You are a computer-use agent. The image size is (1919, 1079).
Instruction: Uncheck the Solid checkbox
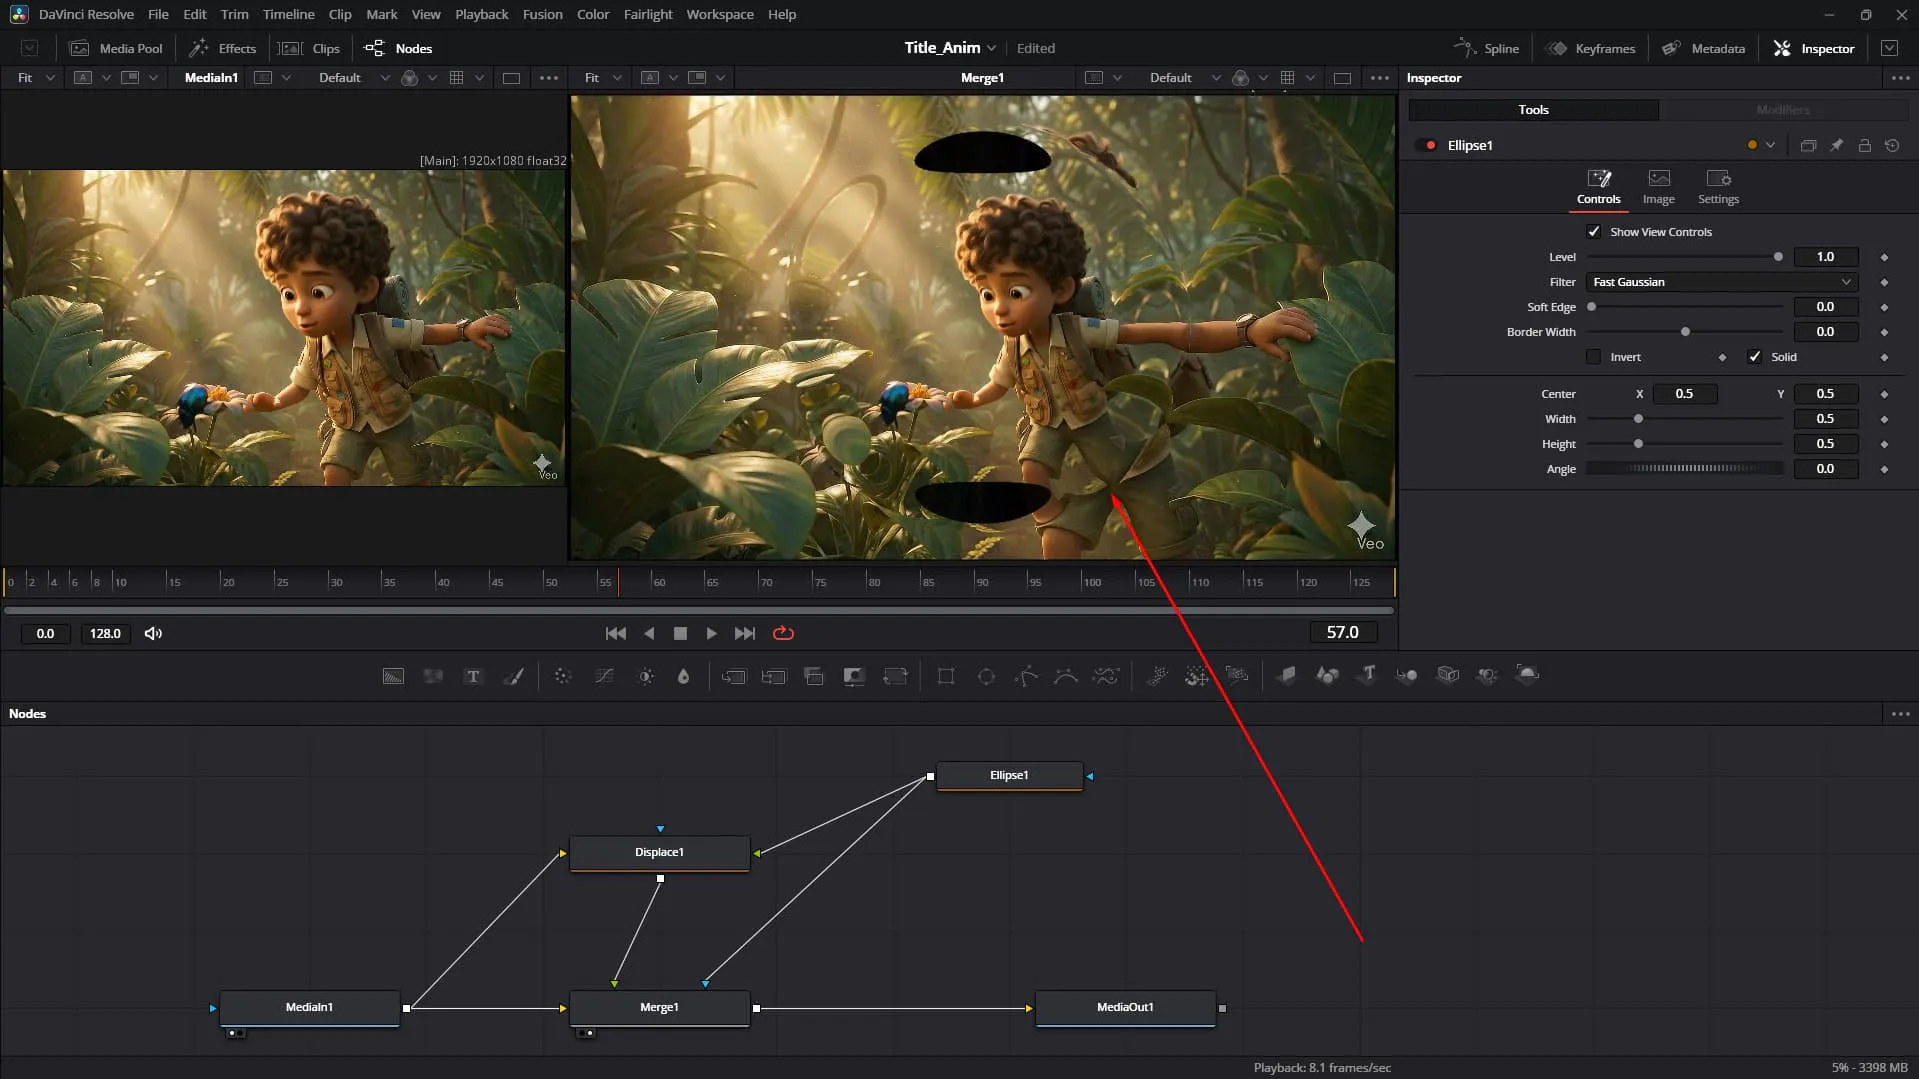click(x=1754, y=357)
